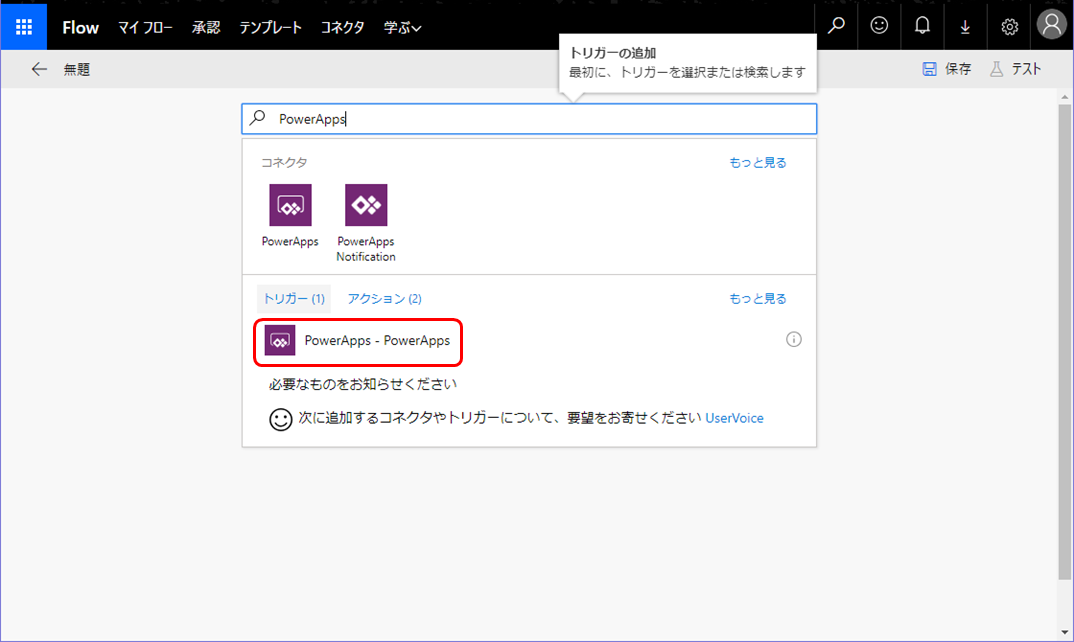Screen dimensions: 1074x642
Task: Open the notifications bell icon
Action: 922,26
